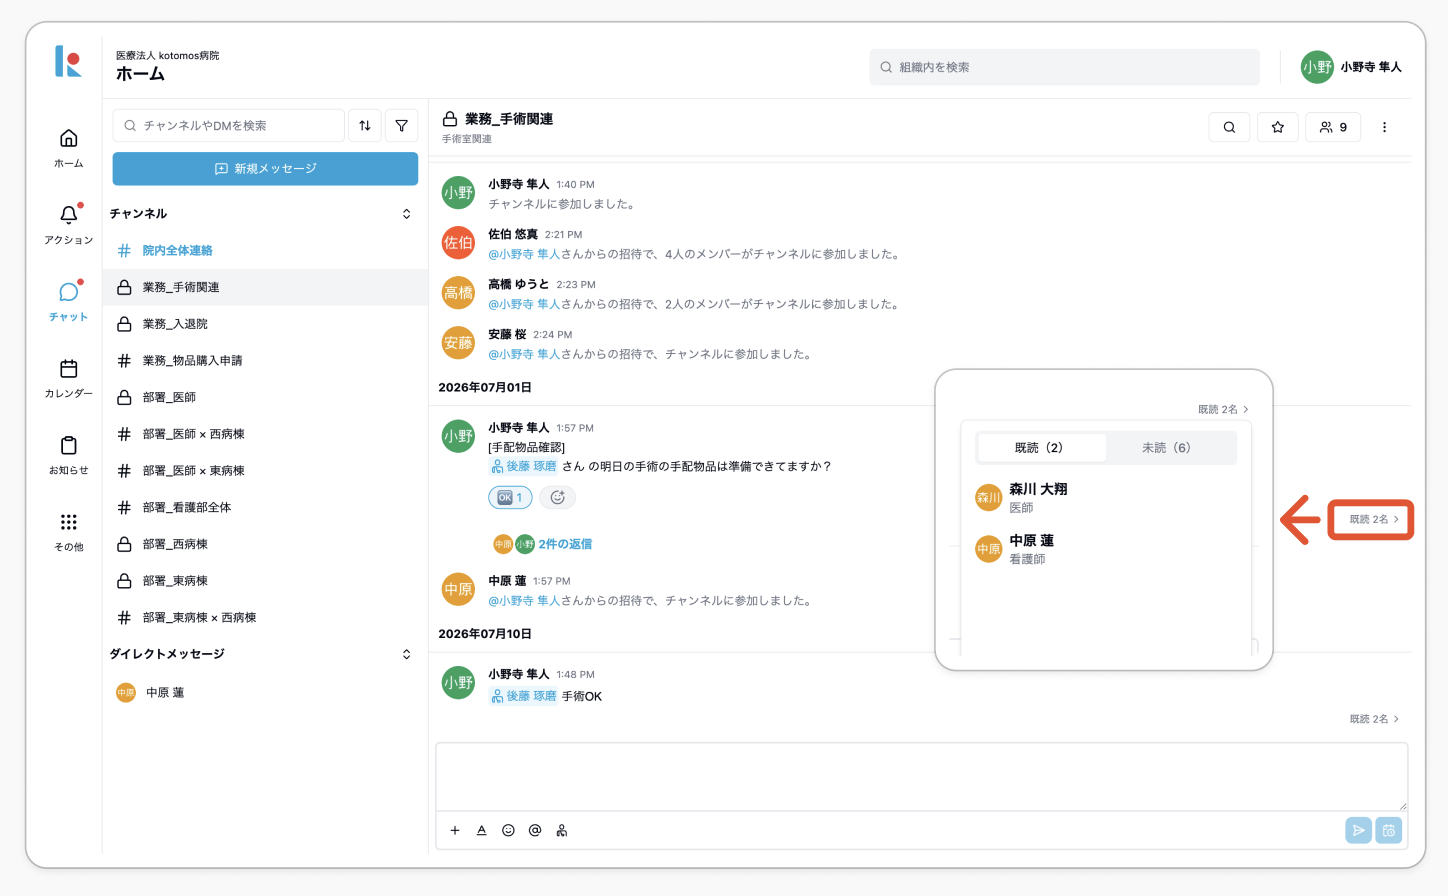Focus the チャンネルやDMを検索 field
Viewport: 1448px width, 896px height.
point(229,125)
